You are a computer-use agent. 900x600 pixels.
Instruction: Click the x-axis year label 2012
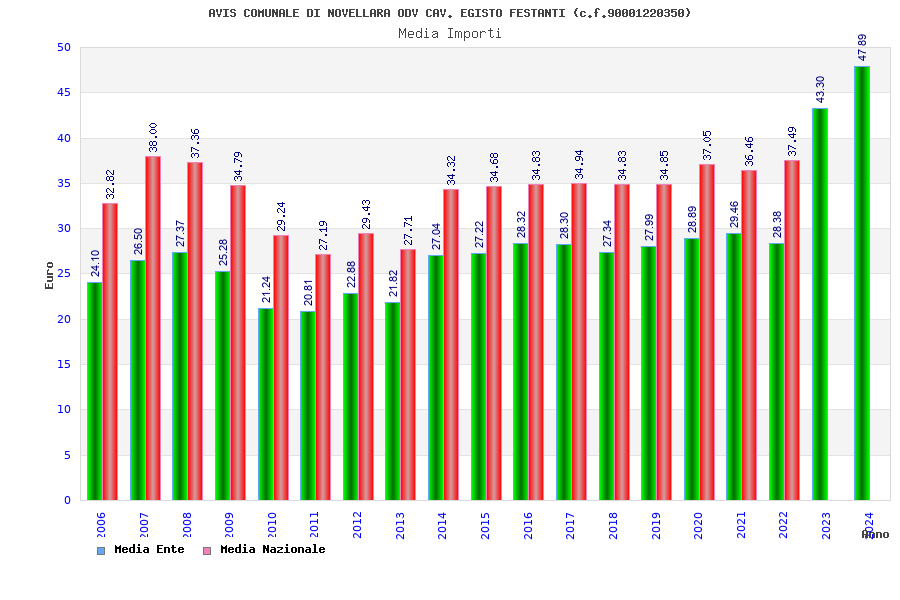[357, 525]
